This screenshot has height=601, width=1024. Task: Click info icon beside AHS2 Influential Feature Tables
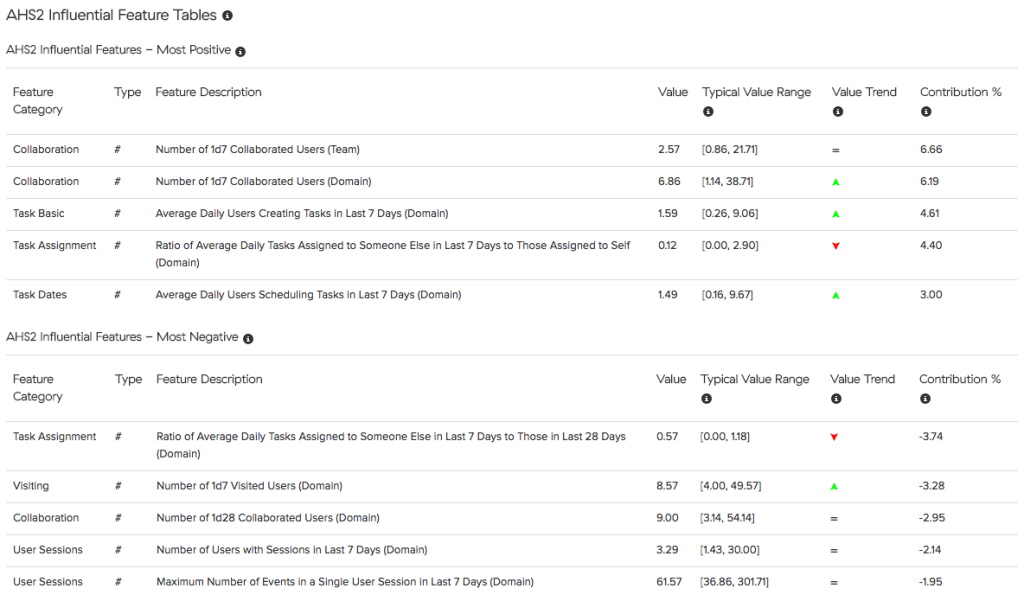(x=227, y=16)
